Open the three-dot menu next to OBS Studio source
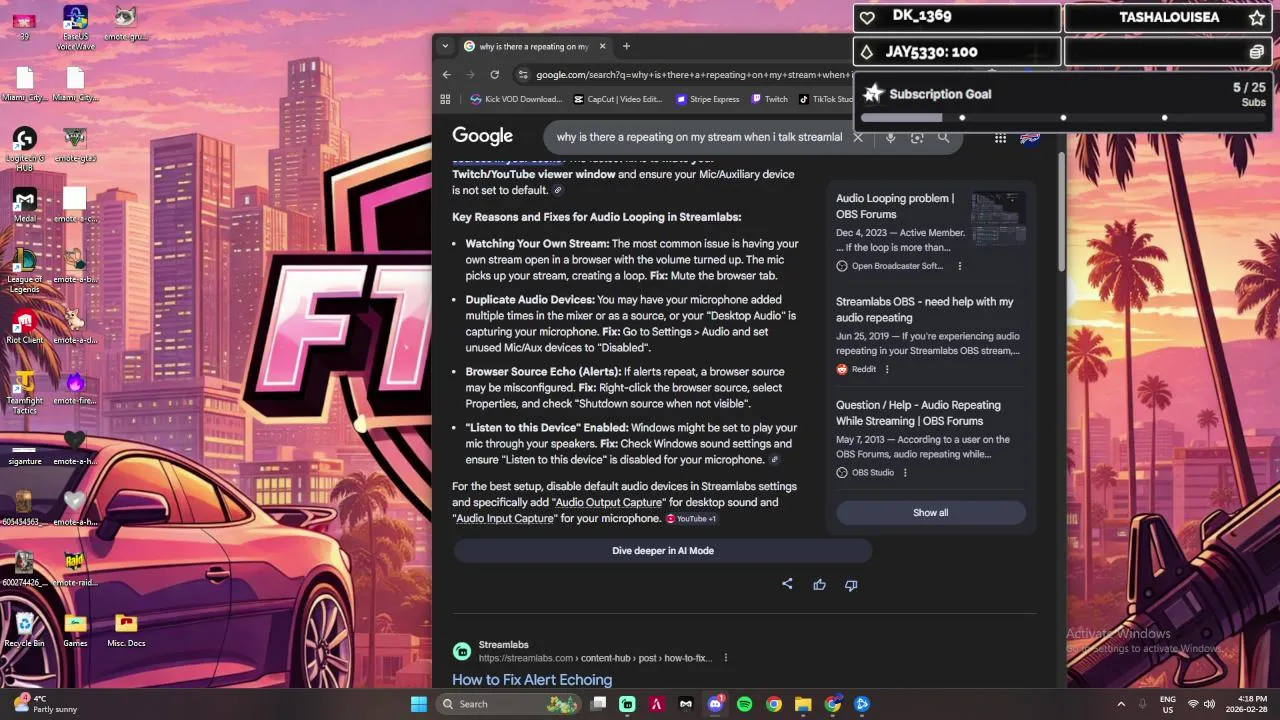Screen dimensions: 1280x720 click(905, 473)
